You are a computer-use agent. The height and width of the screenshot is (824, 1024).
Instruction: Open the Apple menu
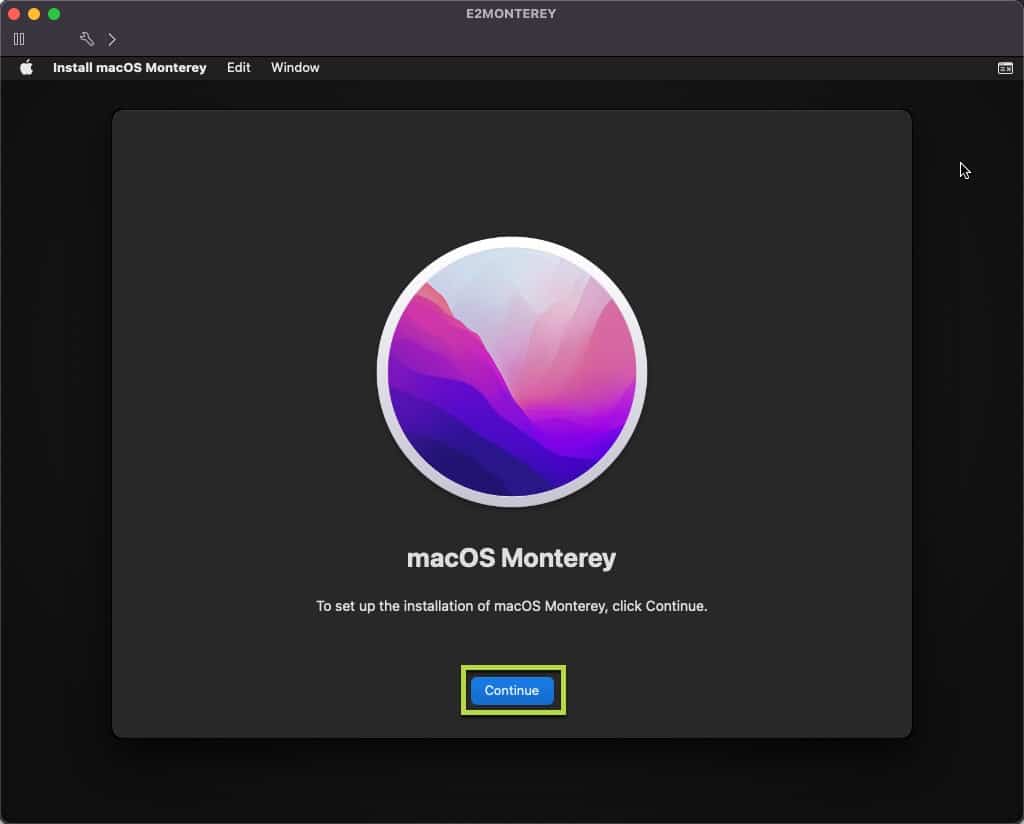point(26,68)
